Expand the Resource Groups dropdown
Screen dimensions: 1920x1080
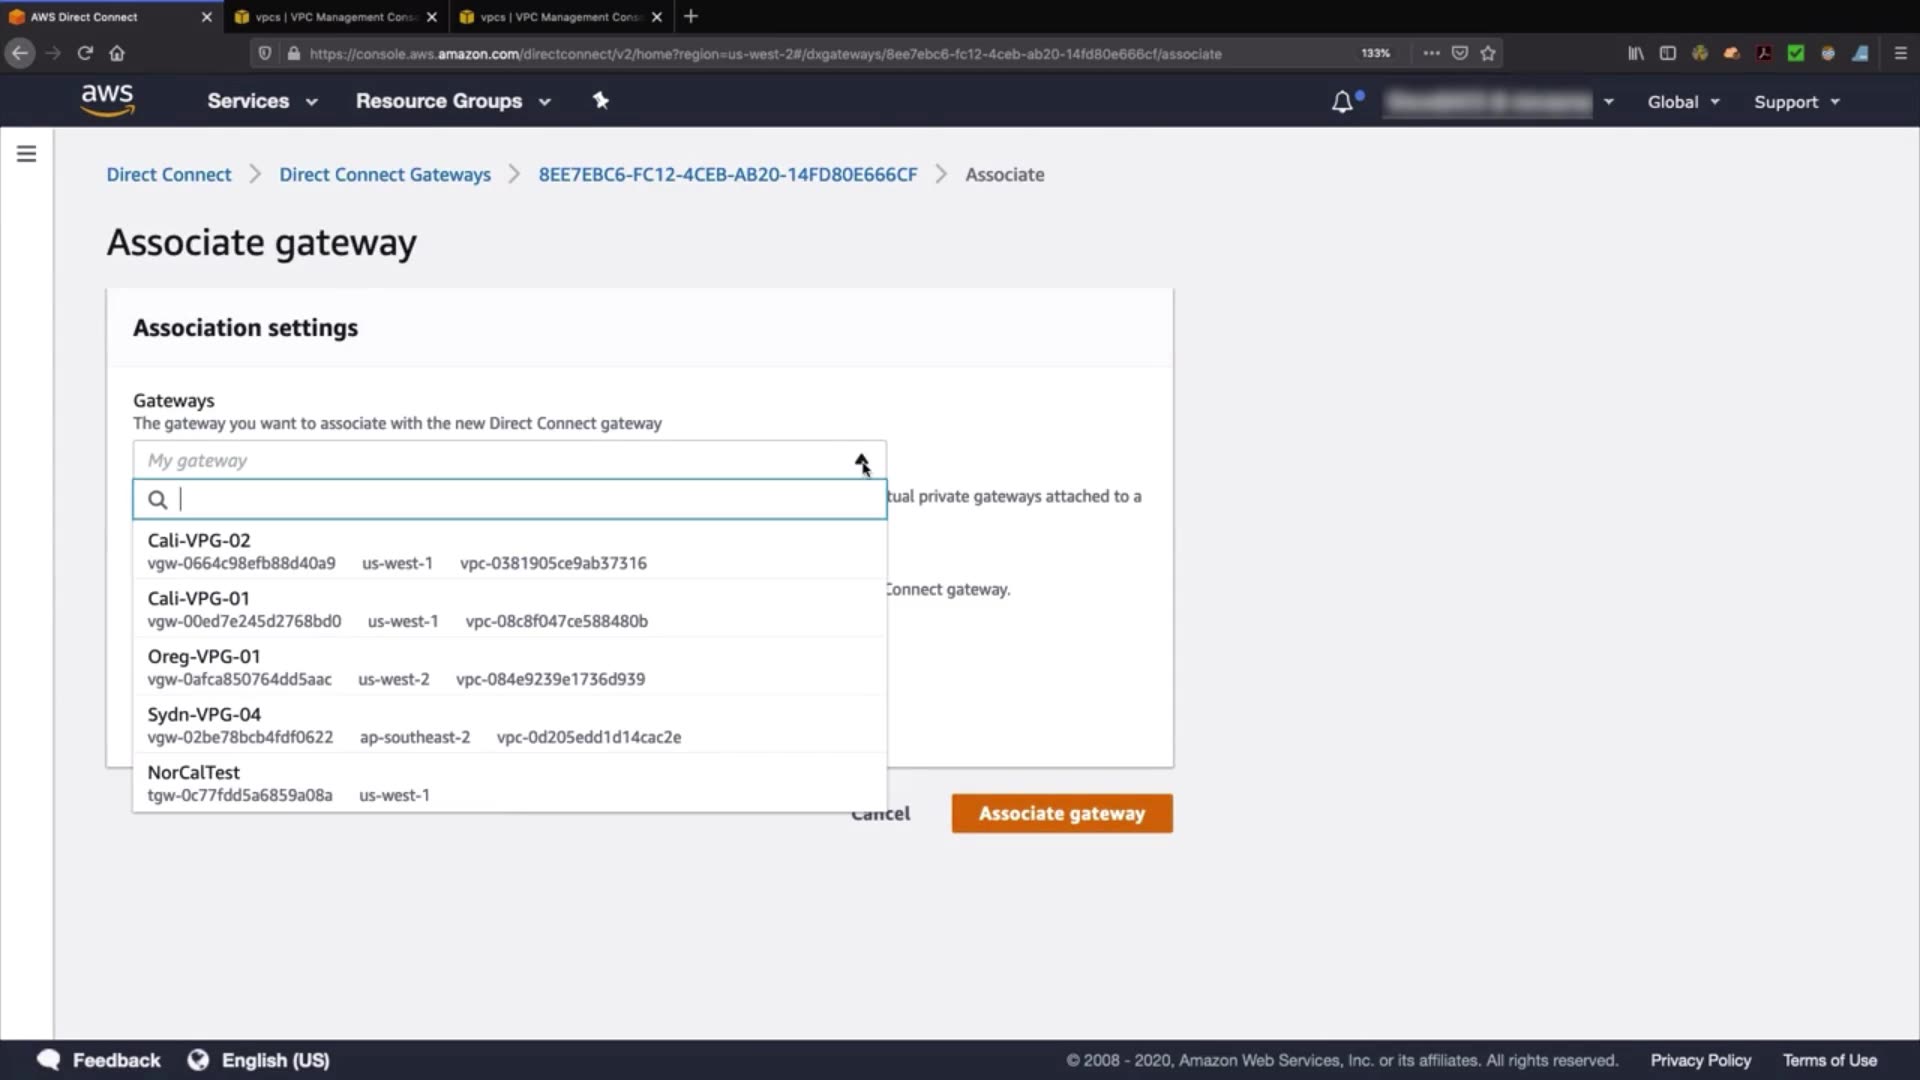[453, 101]
